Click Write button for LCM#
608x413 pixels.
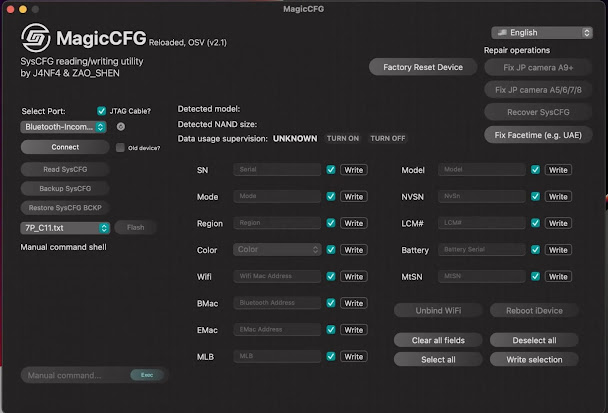(558, 223)
